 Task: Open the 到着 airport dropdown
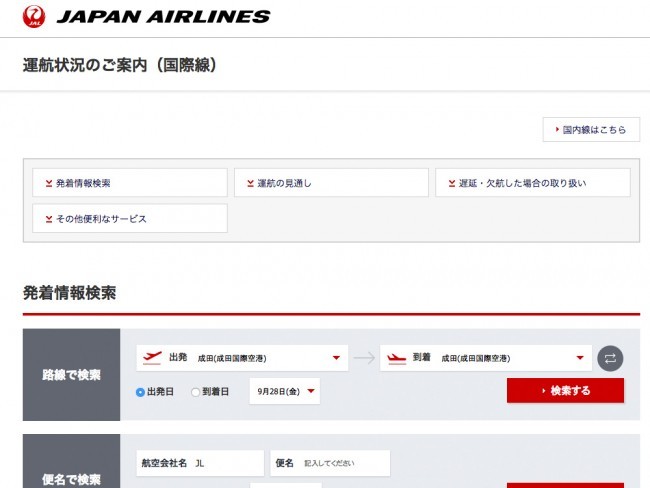486,358
